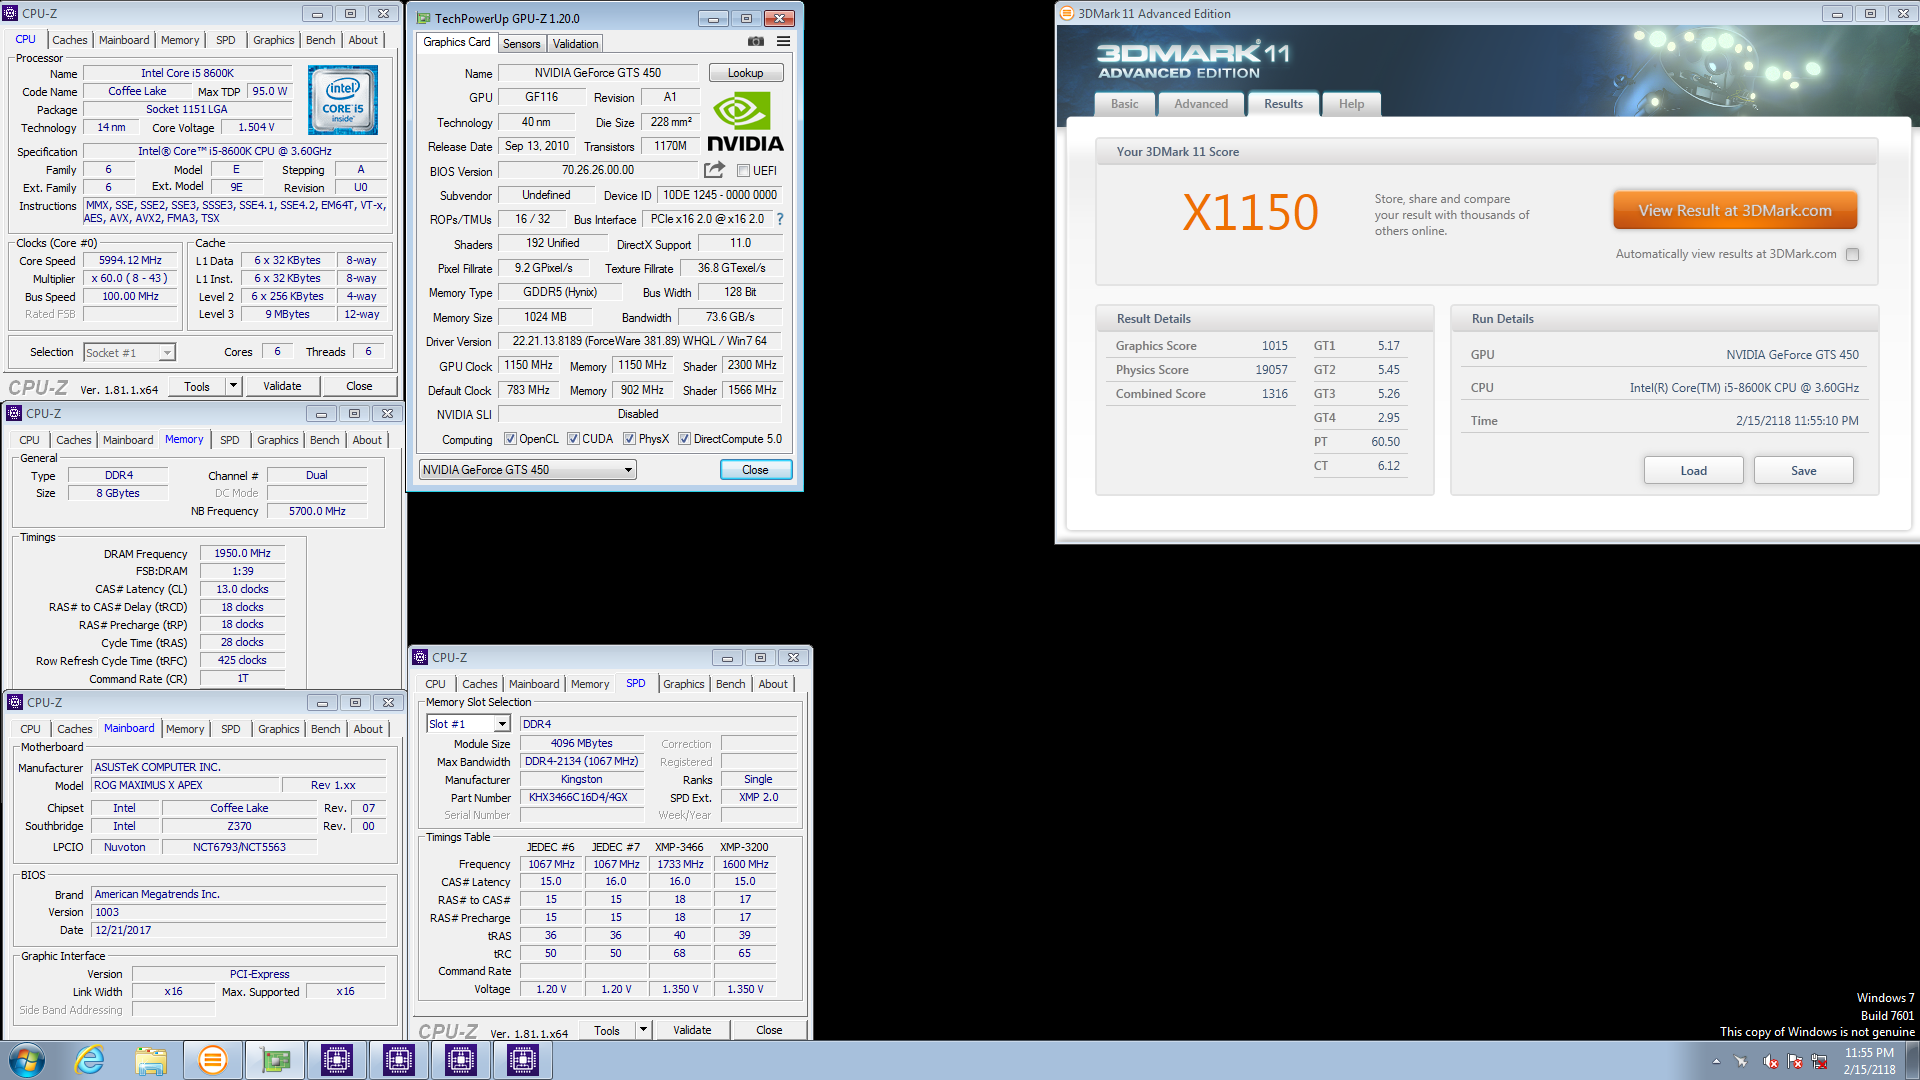The height and width of the screenshot is (1080, 1920).
Task: Open the Slot #1 memory slot dropdown
Action: (x=468, y=724)
